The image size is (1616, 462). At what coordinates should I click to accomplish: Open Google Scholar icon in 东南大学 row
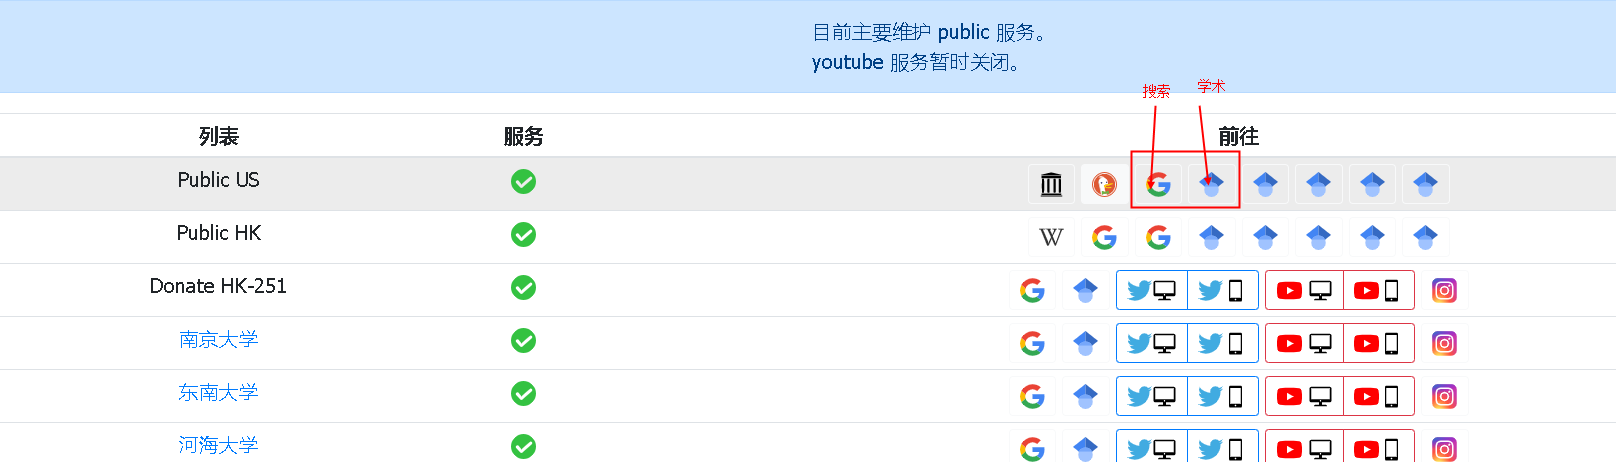1085,396
